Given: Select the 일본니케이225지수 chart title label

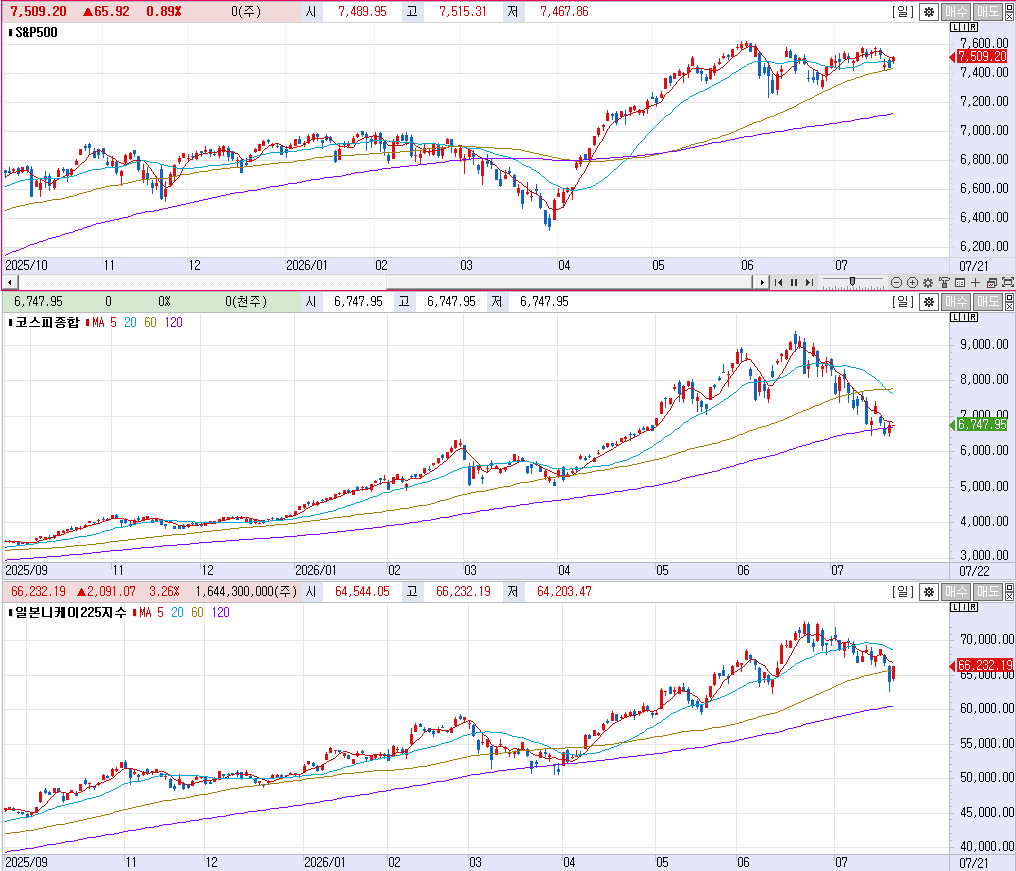Looking at the screenshot, I should 71,612.
